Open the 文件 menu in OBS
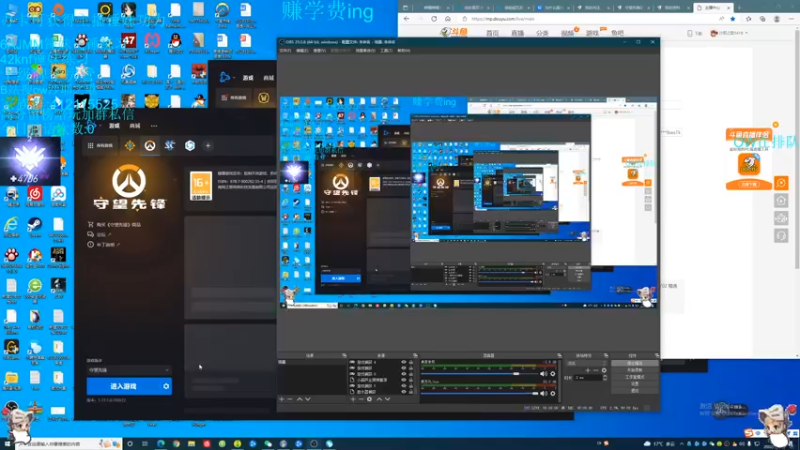Viewport: 800px width, 450px height. [285, 51]
